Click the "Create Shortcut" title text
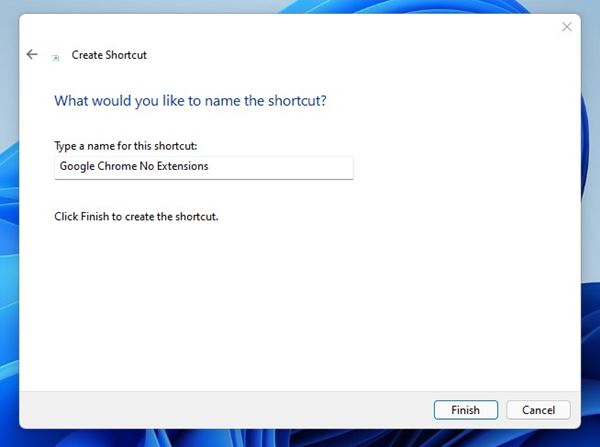 click(x=109, y=55)
